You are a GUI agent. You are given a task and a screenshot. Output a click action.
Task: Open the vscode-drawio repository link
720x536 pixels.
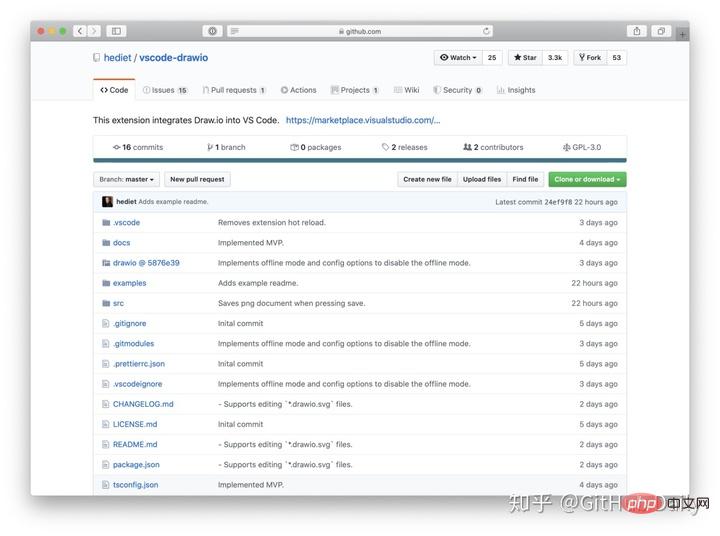[174, 57]
